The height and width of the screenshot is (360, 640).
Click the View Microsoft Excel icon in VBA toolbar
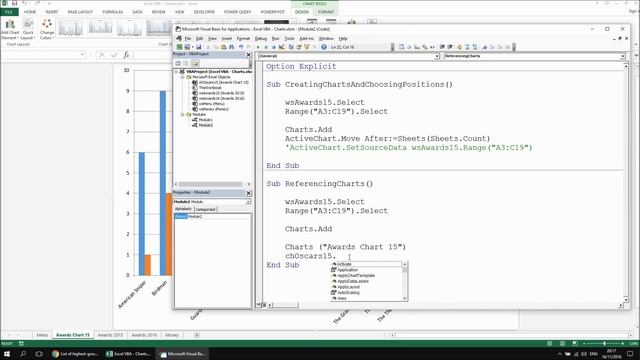pyautogui.click(x=180, y=47)
